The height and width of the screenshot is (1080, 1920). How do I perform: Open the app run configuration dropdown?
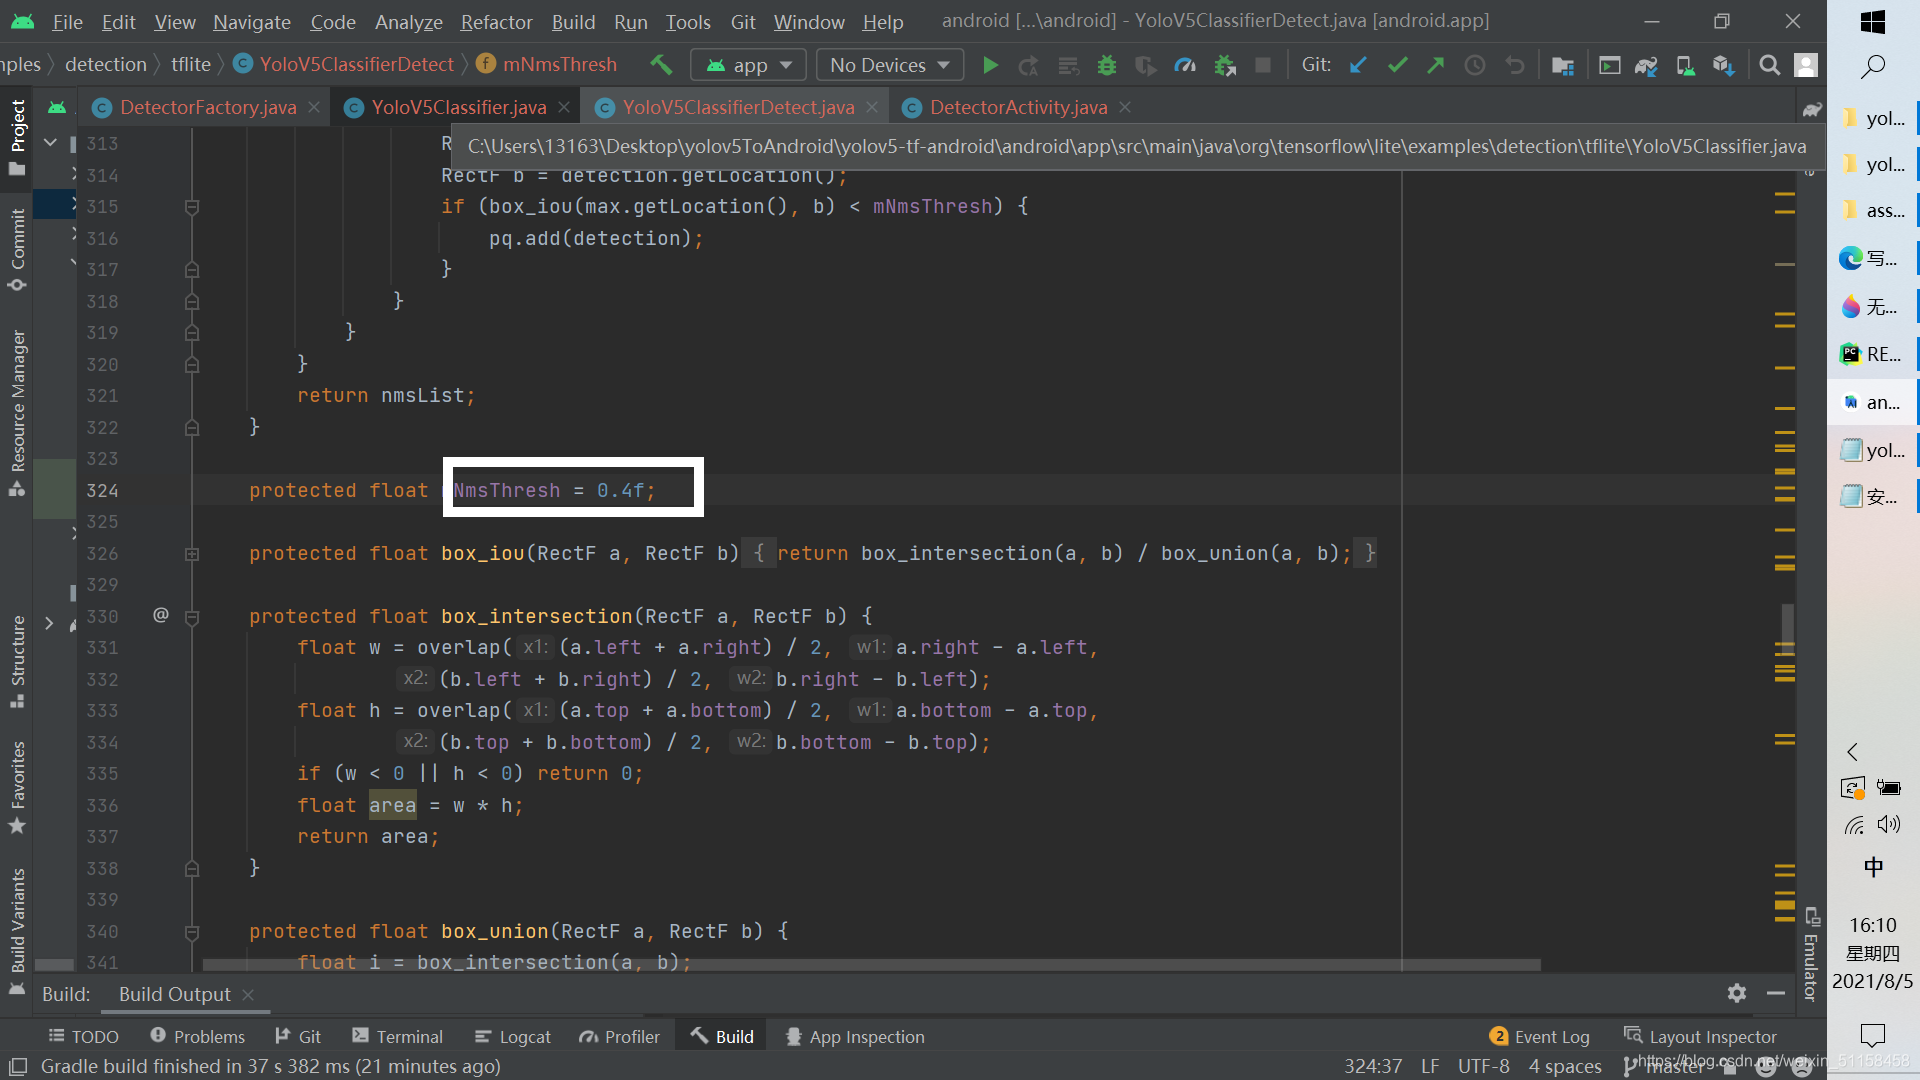pos(749,65)
